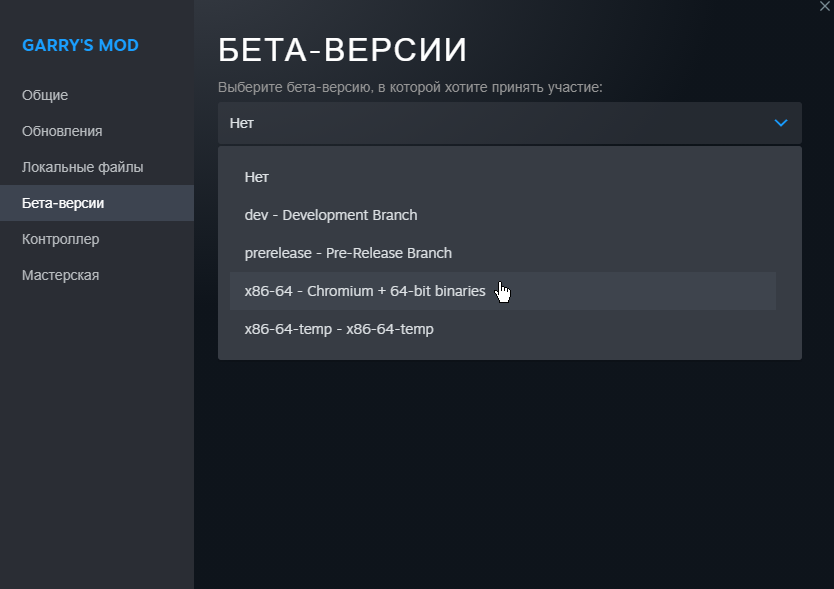Screen dimensions: 834x589
Task: Click the Нет text in the combo field
Action: [x=242, y=123]
